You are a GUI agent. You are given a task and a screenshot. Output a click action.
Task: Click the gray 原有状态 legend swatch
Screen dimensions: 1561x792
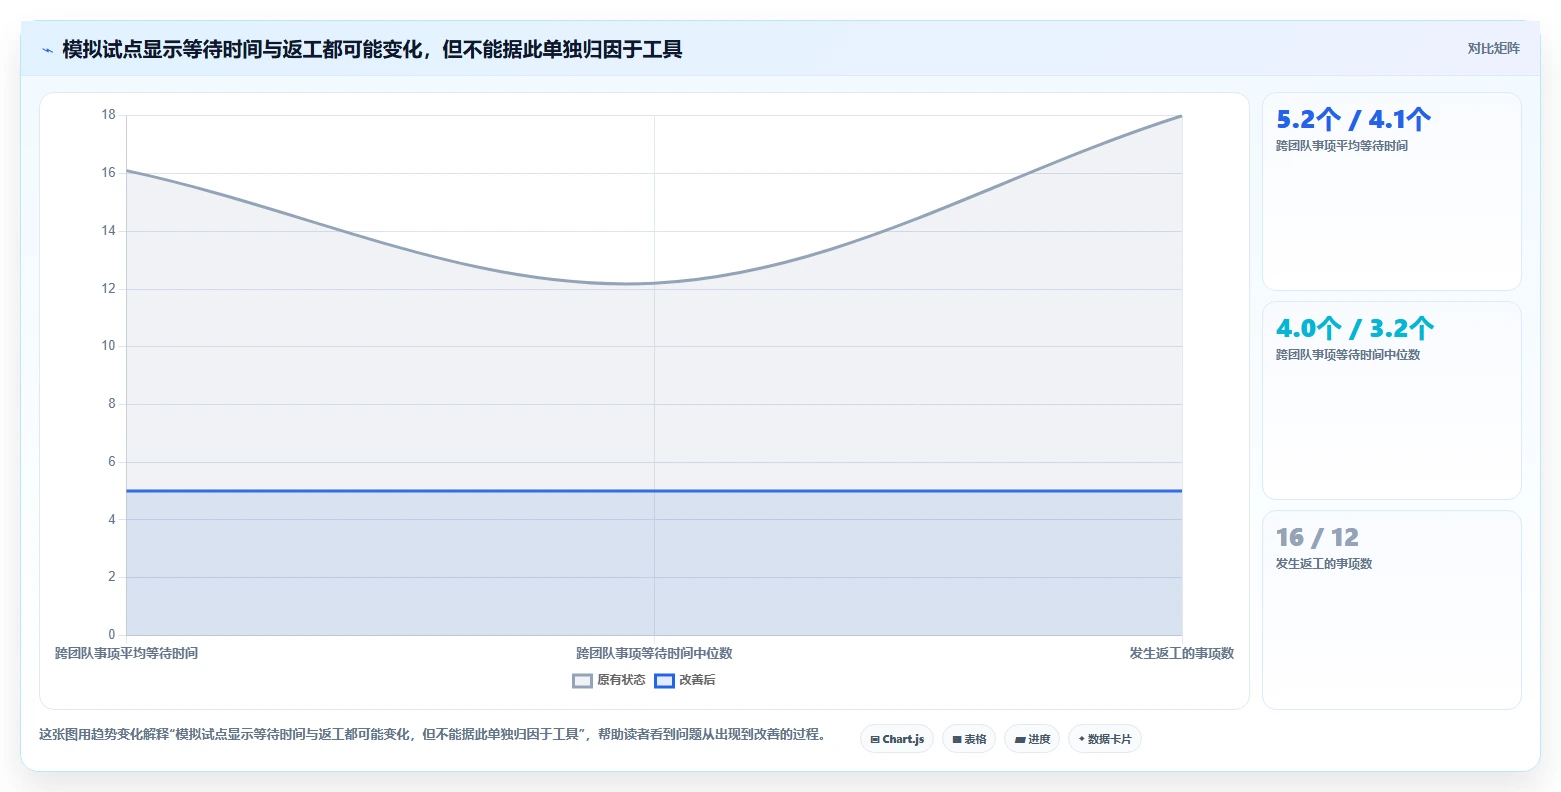click(x=582, y=681)
